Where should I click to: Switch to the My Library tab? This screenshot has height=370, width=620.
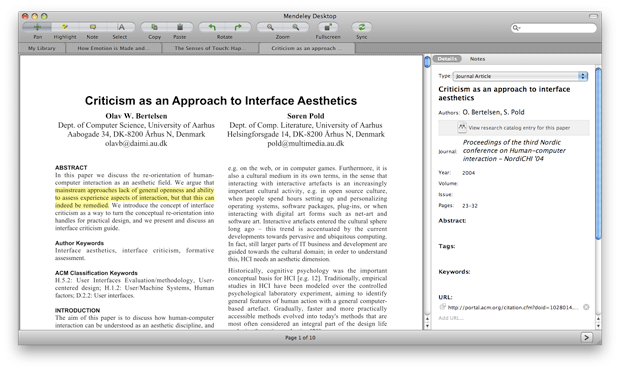tap(42, 48)
